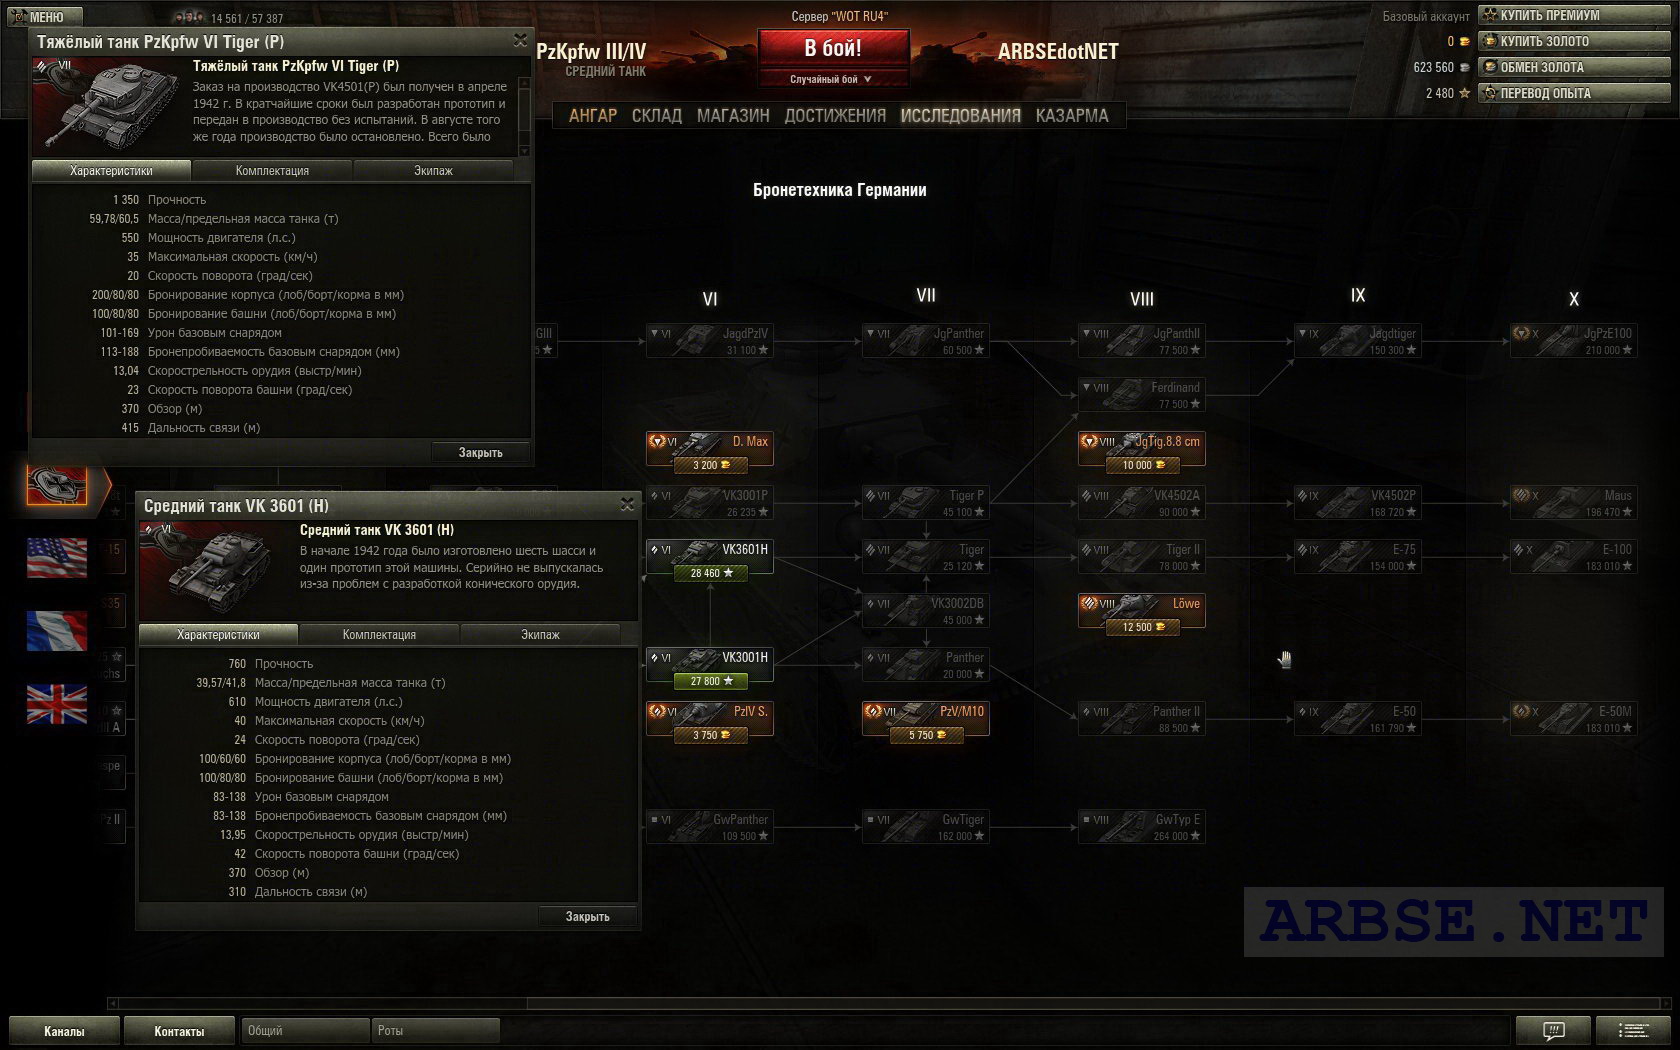The width and height of the screenshot is (1680, 1050).
Task: Click Перевод опыта button
Action: pyautogui.click(x=1575, y=93)
